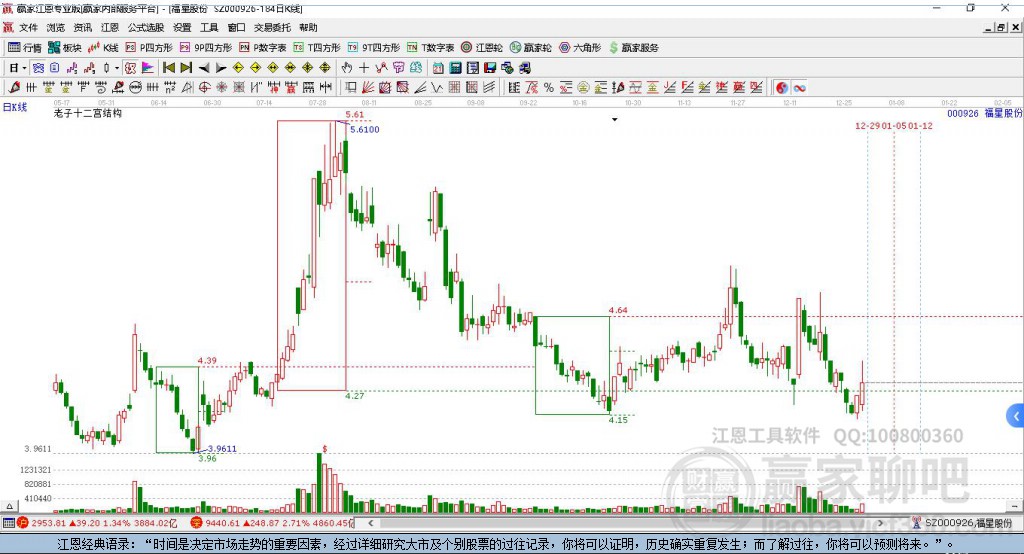Select the zigzag wave line tool
1024x554 pixels.
pyautogui.click(x=436, y=88)
